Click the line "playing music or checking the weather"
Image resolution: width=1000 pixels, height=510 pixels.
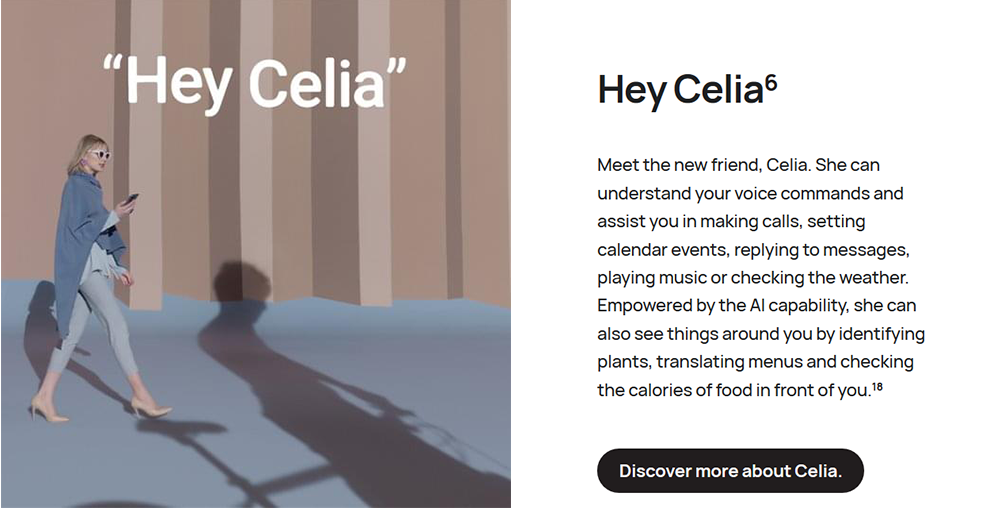[753, 277]
